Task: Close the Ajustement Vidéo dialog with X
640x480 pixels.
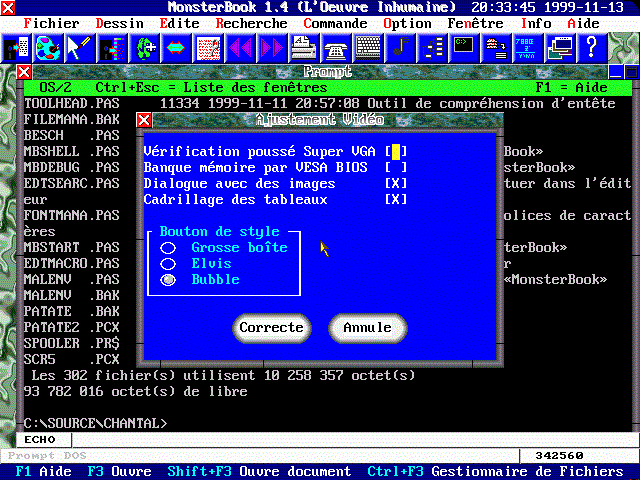Action: click(x=144, y=120)
